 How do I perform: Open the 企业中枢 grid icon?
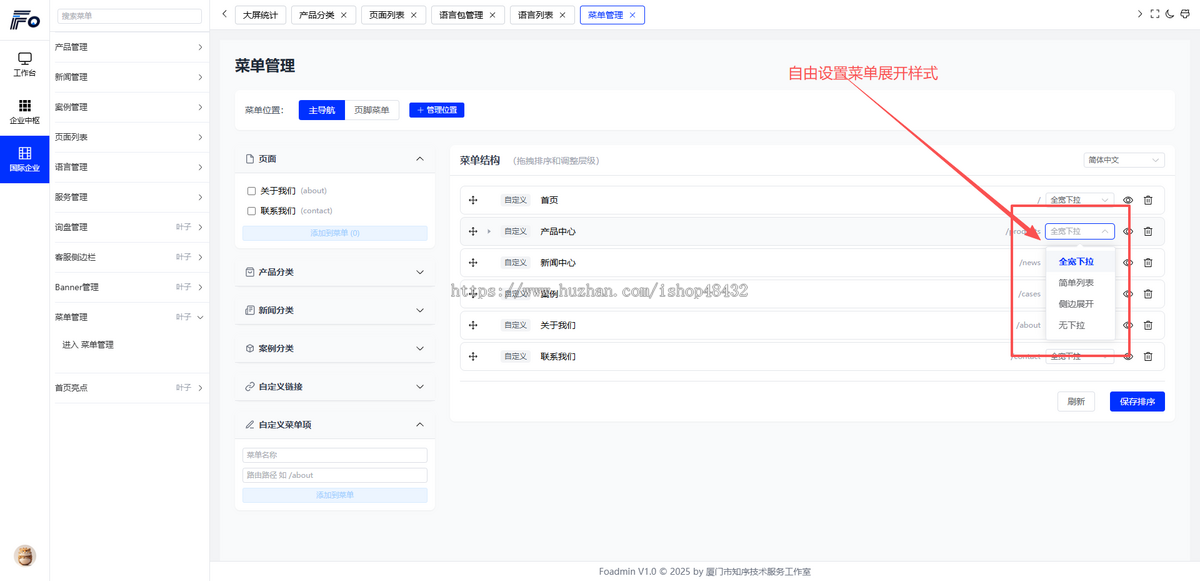tap(25, 111)
